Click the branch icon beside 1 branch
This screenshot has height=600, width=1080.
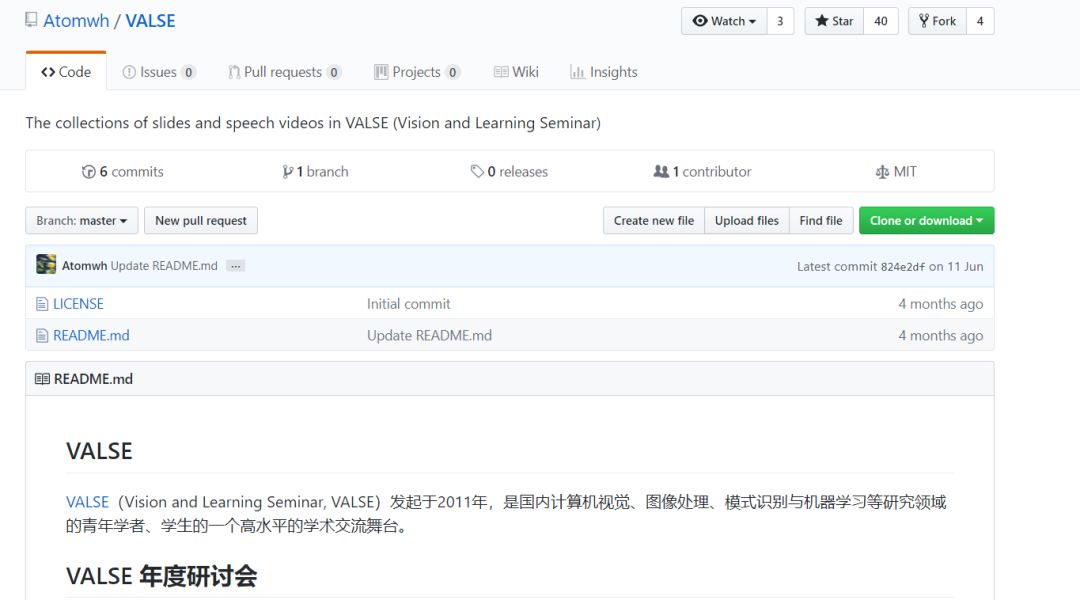(287, 172)
